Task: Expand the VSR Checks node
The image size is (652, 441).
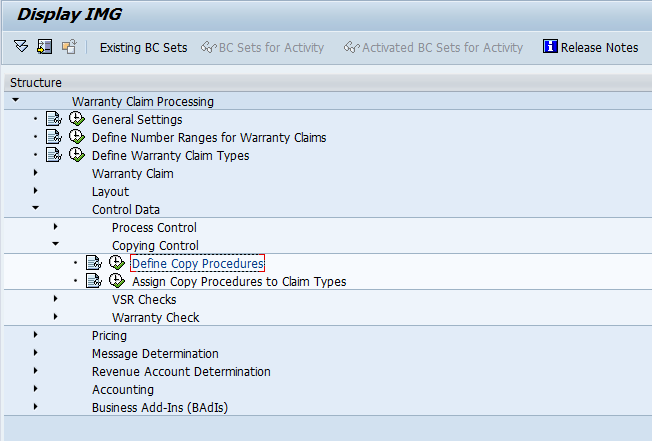Action: [55, 298]
